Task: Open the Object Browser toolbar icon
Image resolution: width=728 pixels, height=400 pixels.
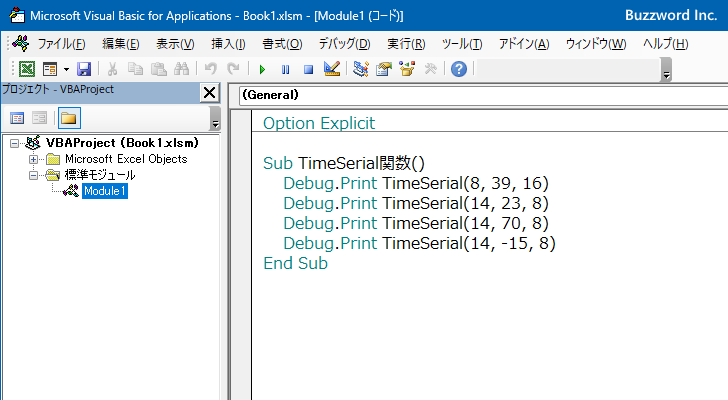Action: point(407,69)
